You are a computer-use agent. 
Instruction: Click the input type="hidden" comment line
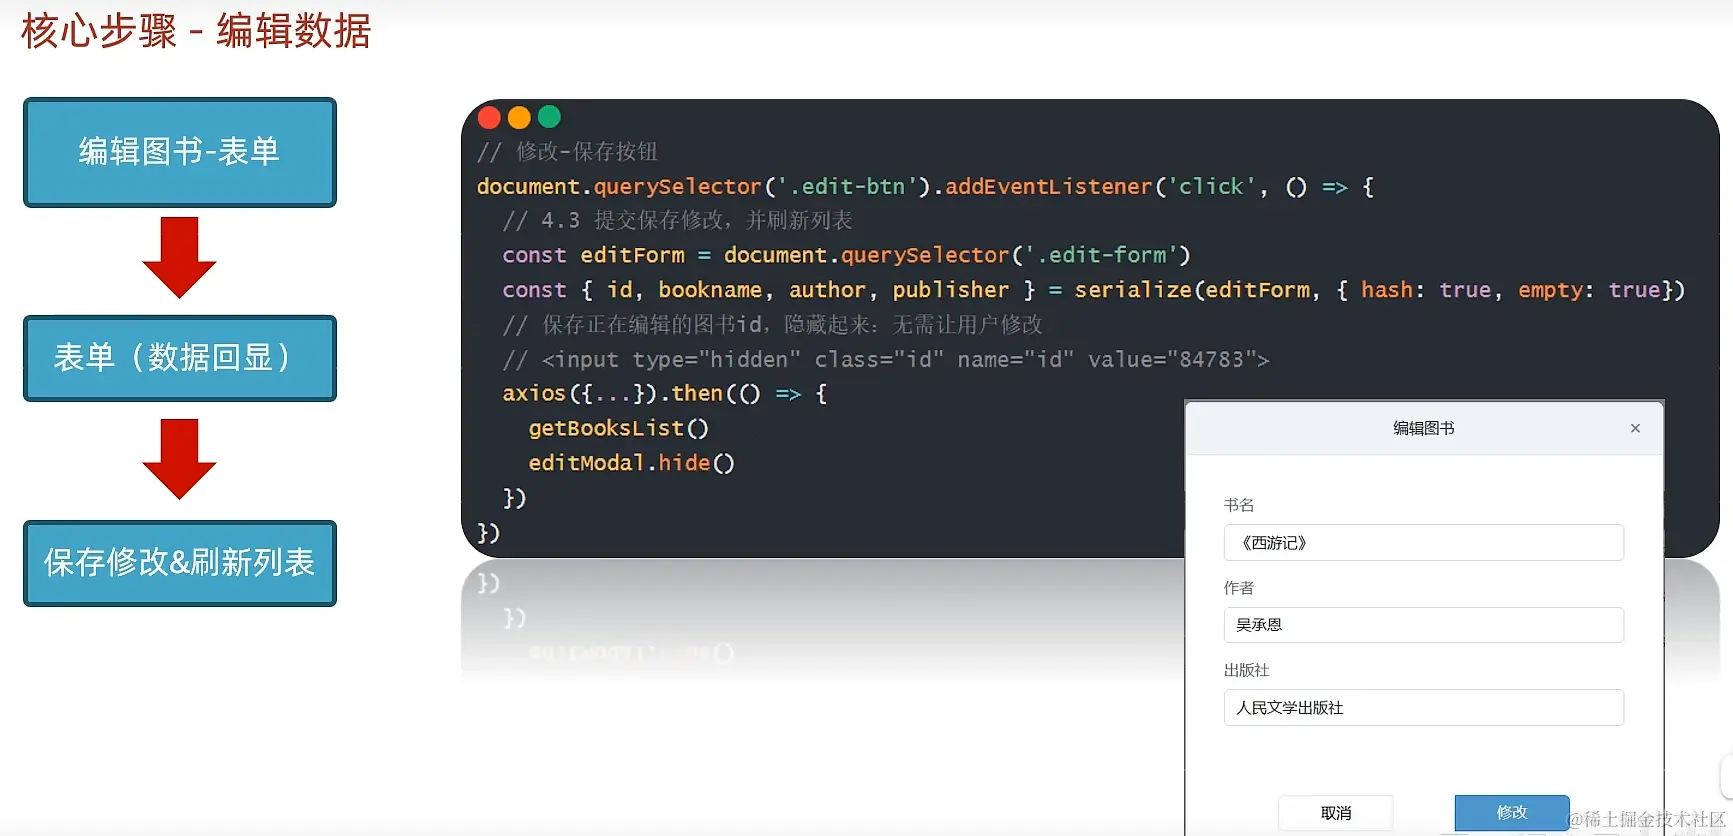[886, 359]
